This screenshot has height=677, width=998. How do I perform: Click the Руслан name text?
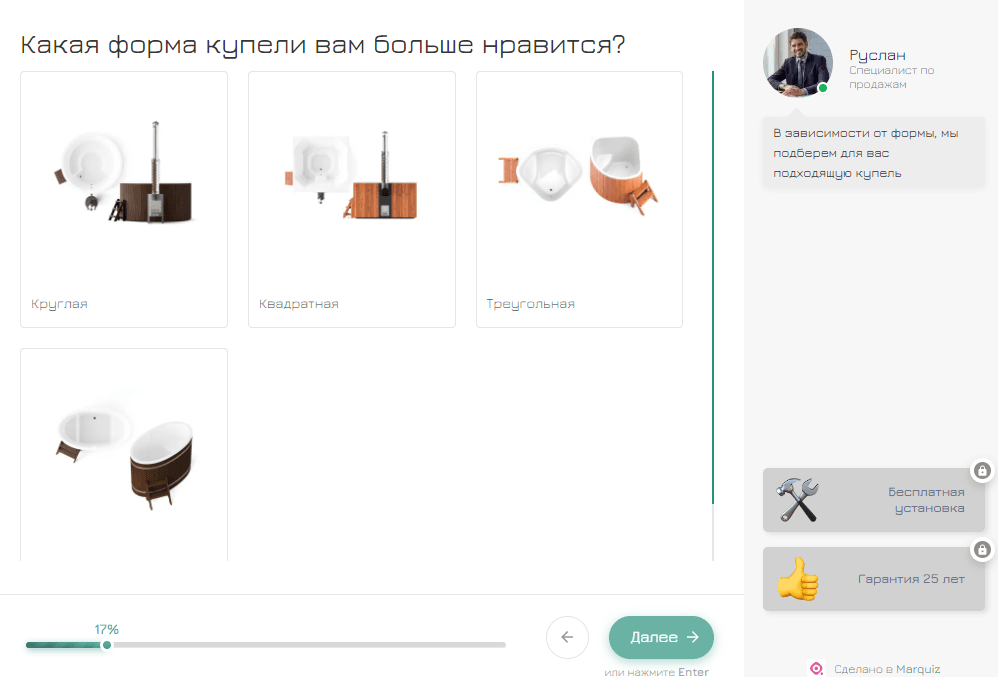pos(877,55)
